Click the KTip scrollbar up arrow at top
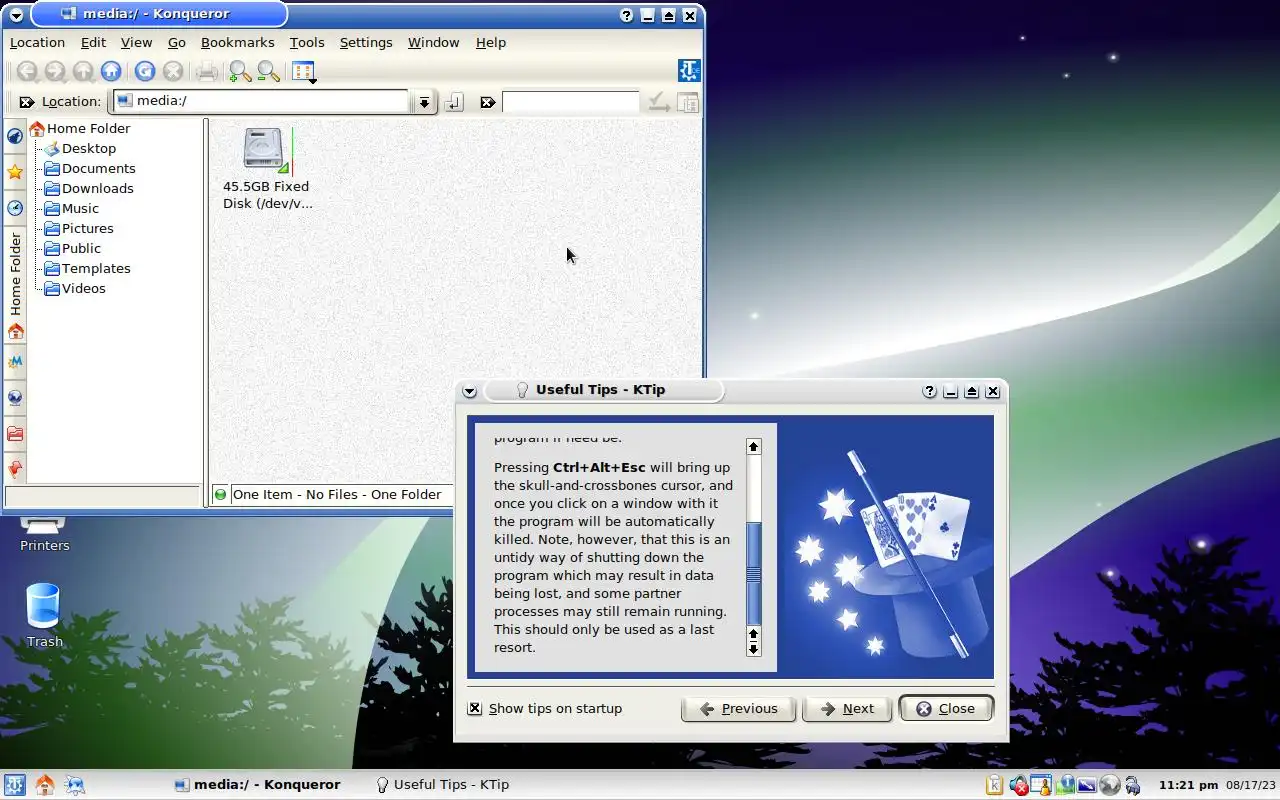Screen dimensions: 1280x800 click(x=754, y=446)
